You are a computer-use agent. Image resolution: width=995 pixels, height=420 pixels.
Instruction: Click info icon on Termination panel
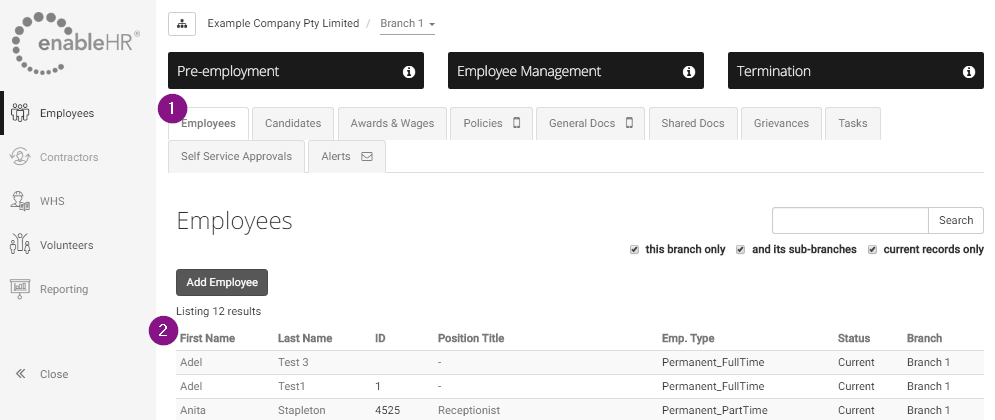pyautogui.click(x=968, y=72)
